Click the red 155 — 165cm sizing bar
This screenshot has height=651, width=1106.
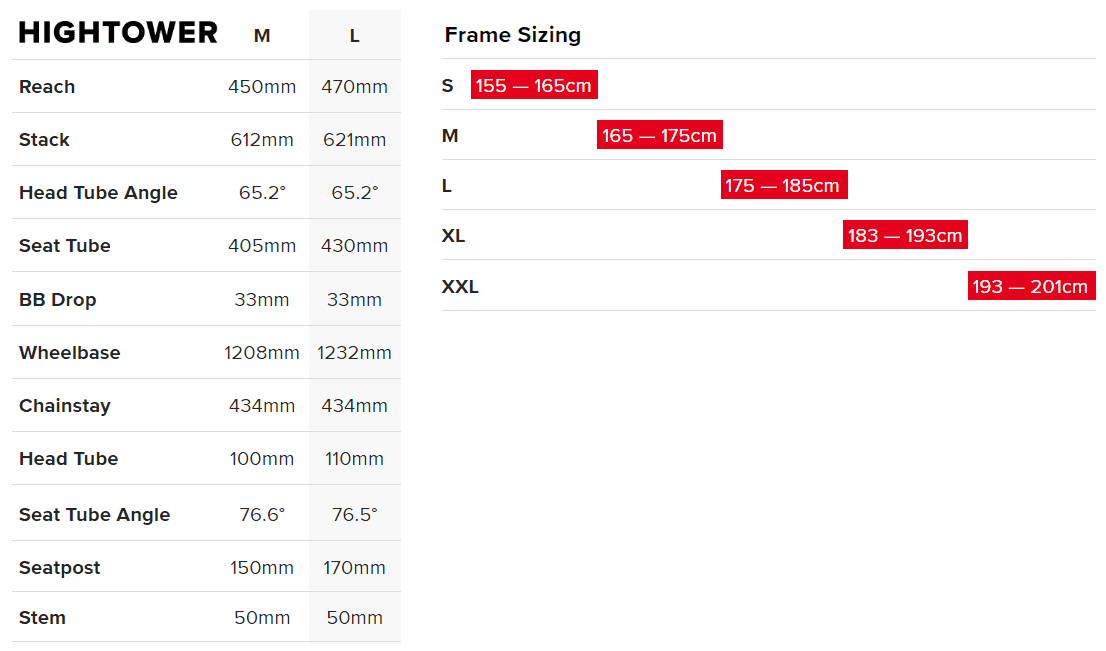(x=534, y=85)
